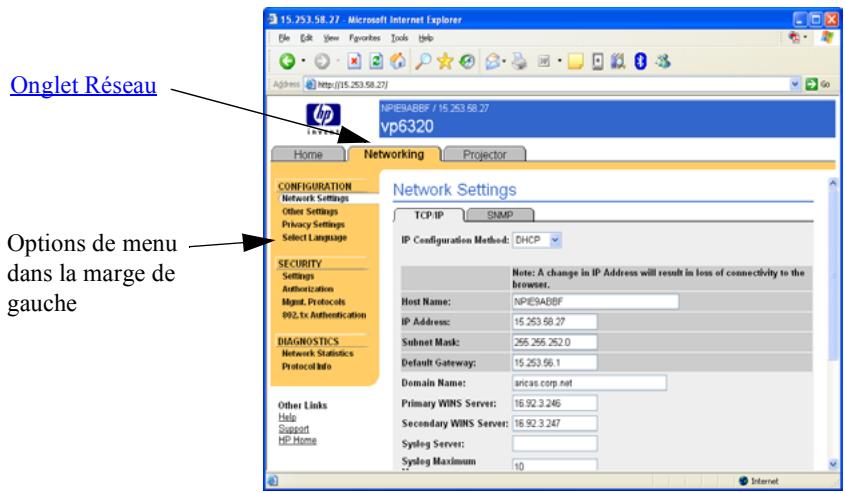Click the Secondary WINS Server field

point(555,423)
